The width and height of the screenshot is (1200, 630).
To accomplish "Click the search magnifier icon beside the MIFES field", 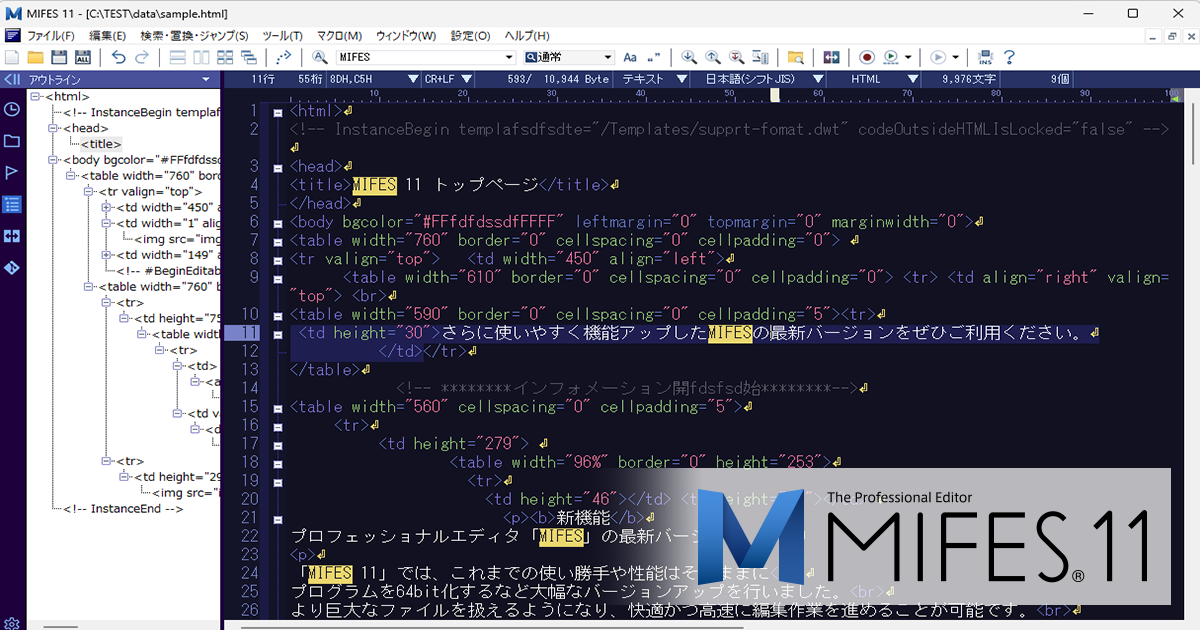I will point(320,57).
